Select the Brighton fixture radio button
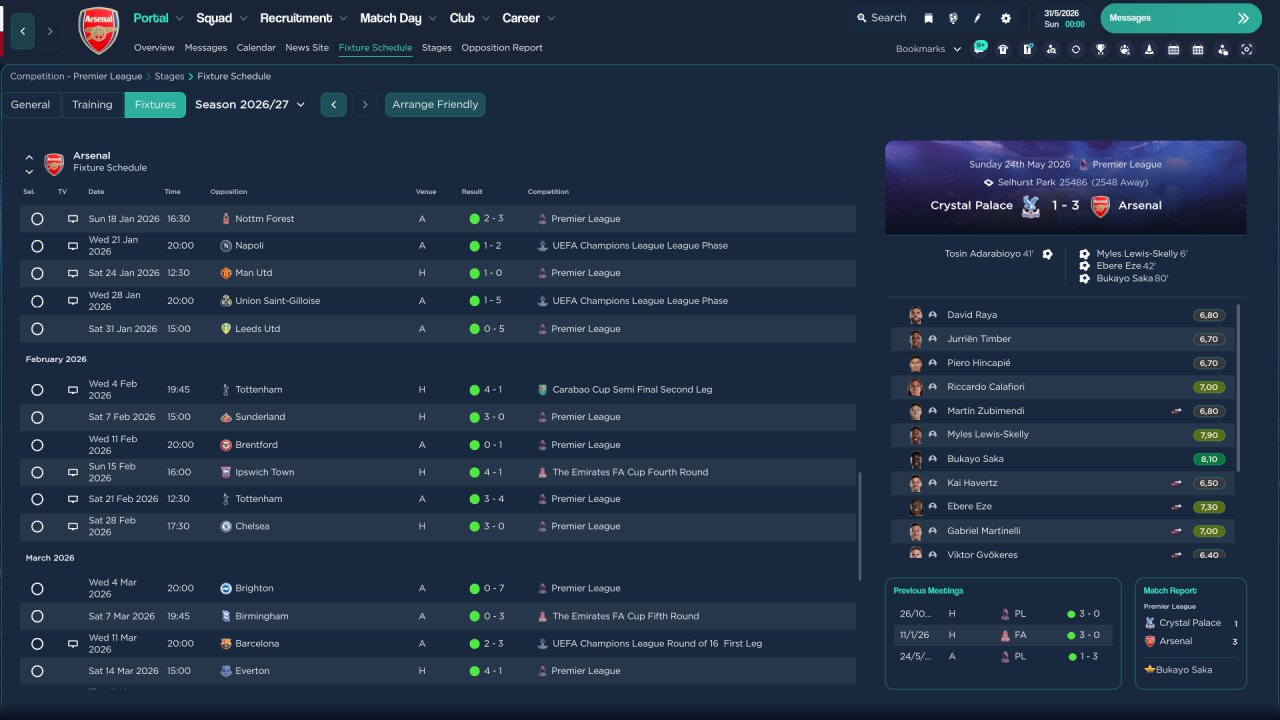 [x=37, y=589]
